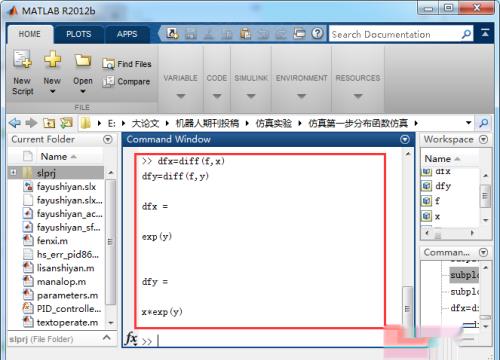
Task: Click the Find Files icon
Action: pos(108,63)
